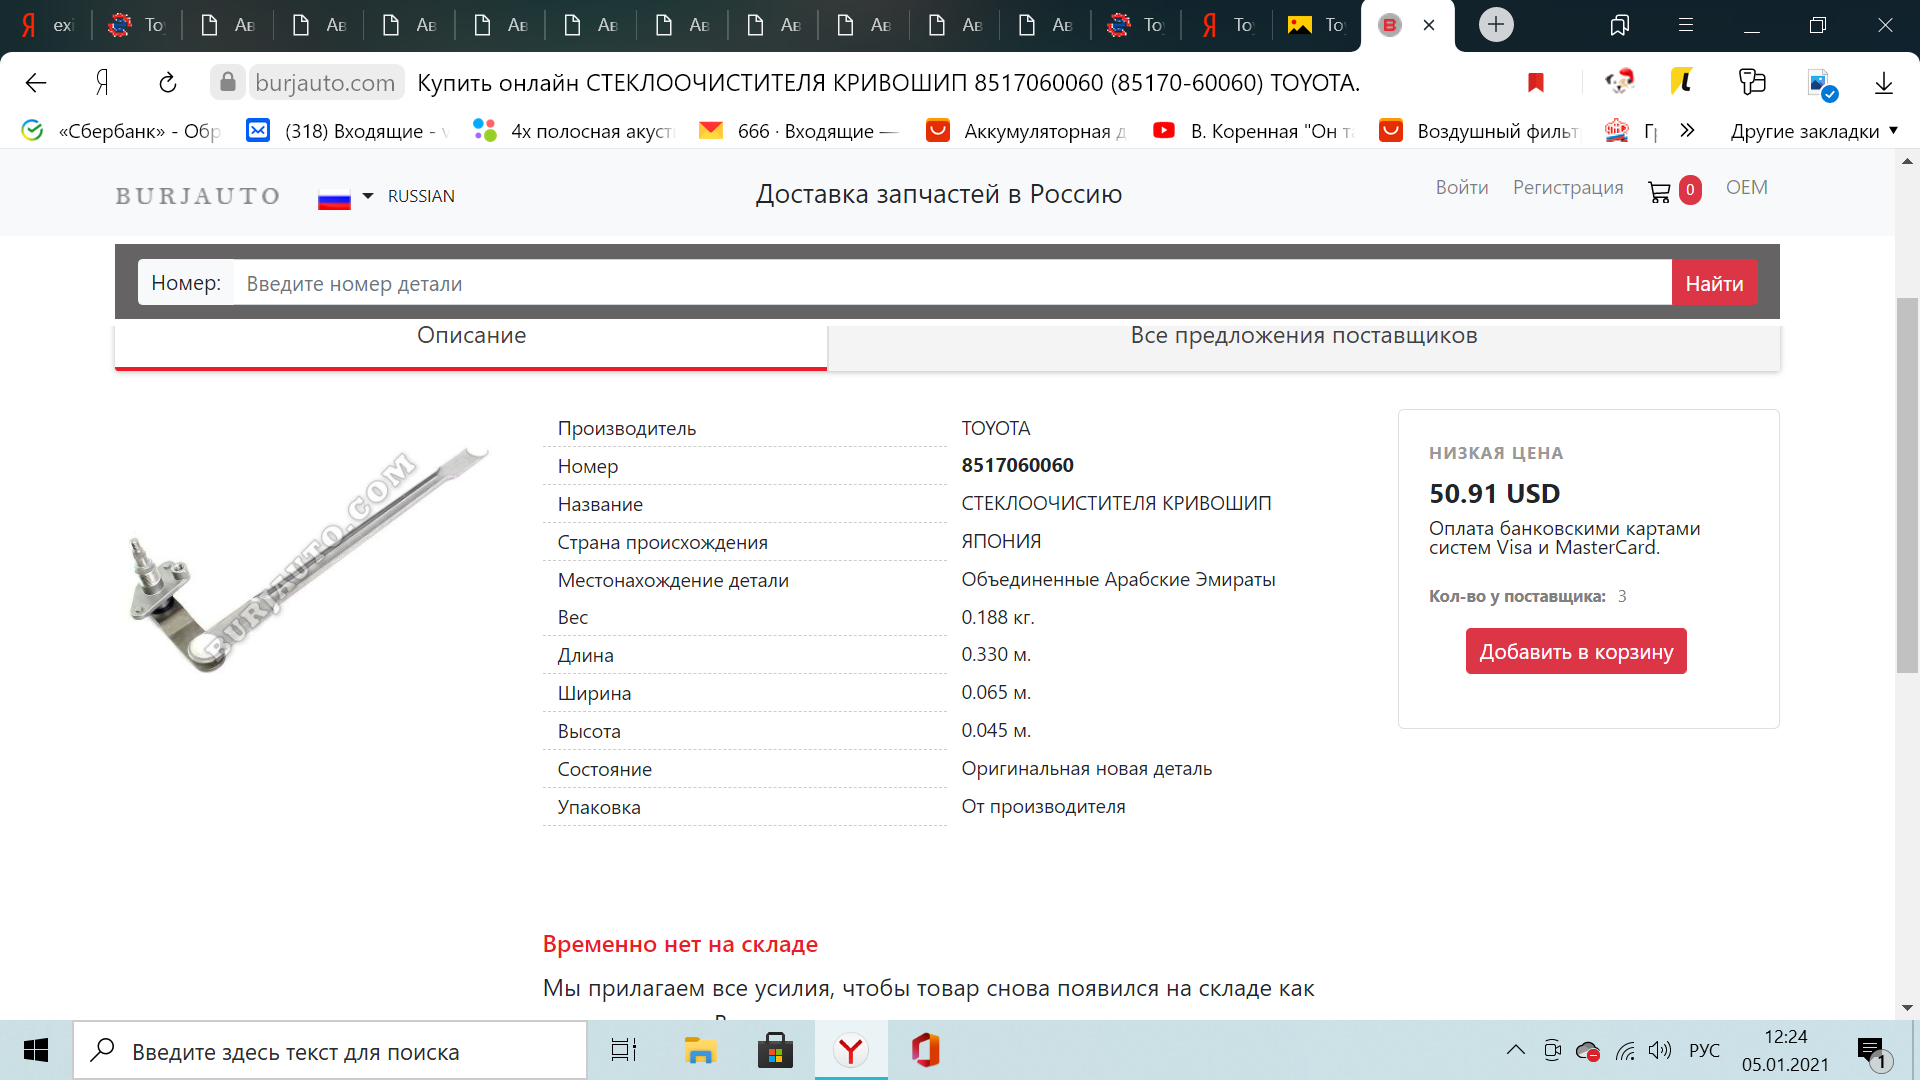This screenshot has width=1920, height=1080.
Task: Open the protected page icon with blue check
Action: coord(1822,84)
